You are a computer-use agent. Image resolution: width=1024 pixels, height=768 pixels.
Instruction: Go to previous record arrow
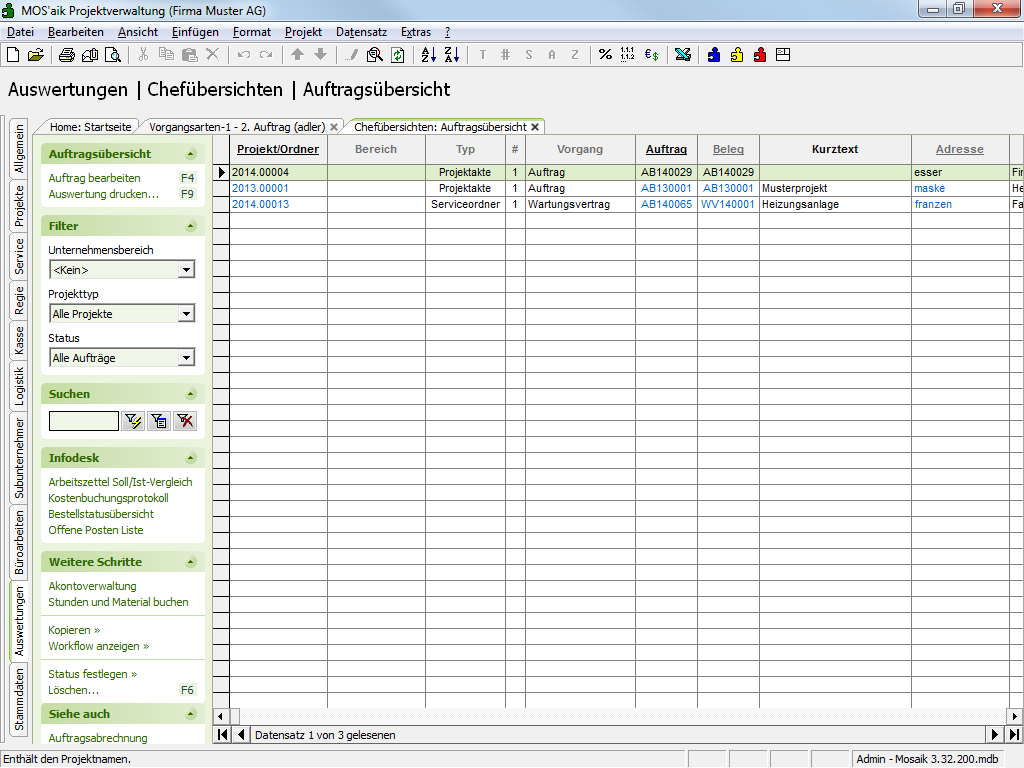pos(241,735)
